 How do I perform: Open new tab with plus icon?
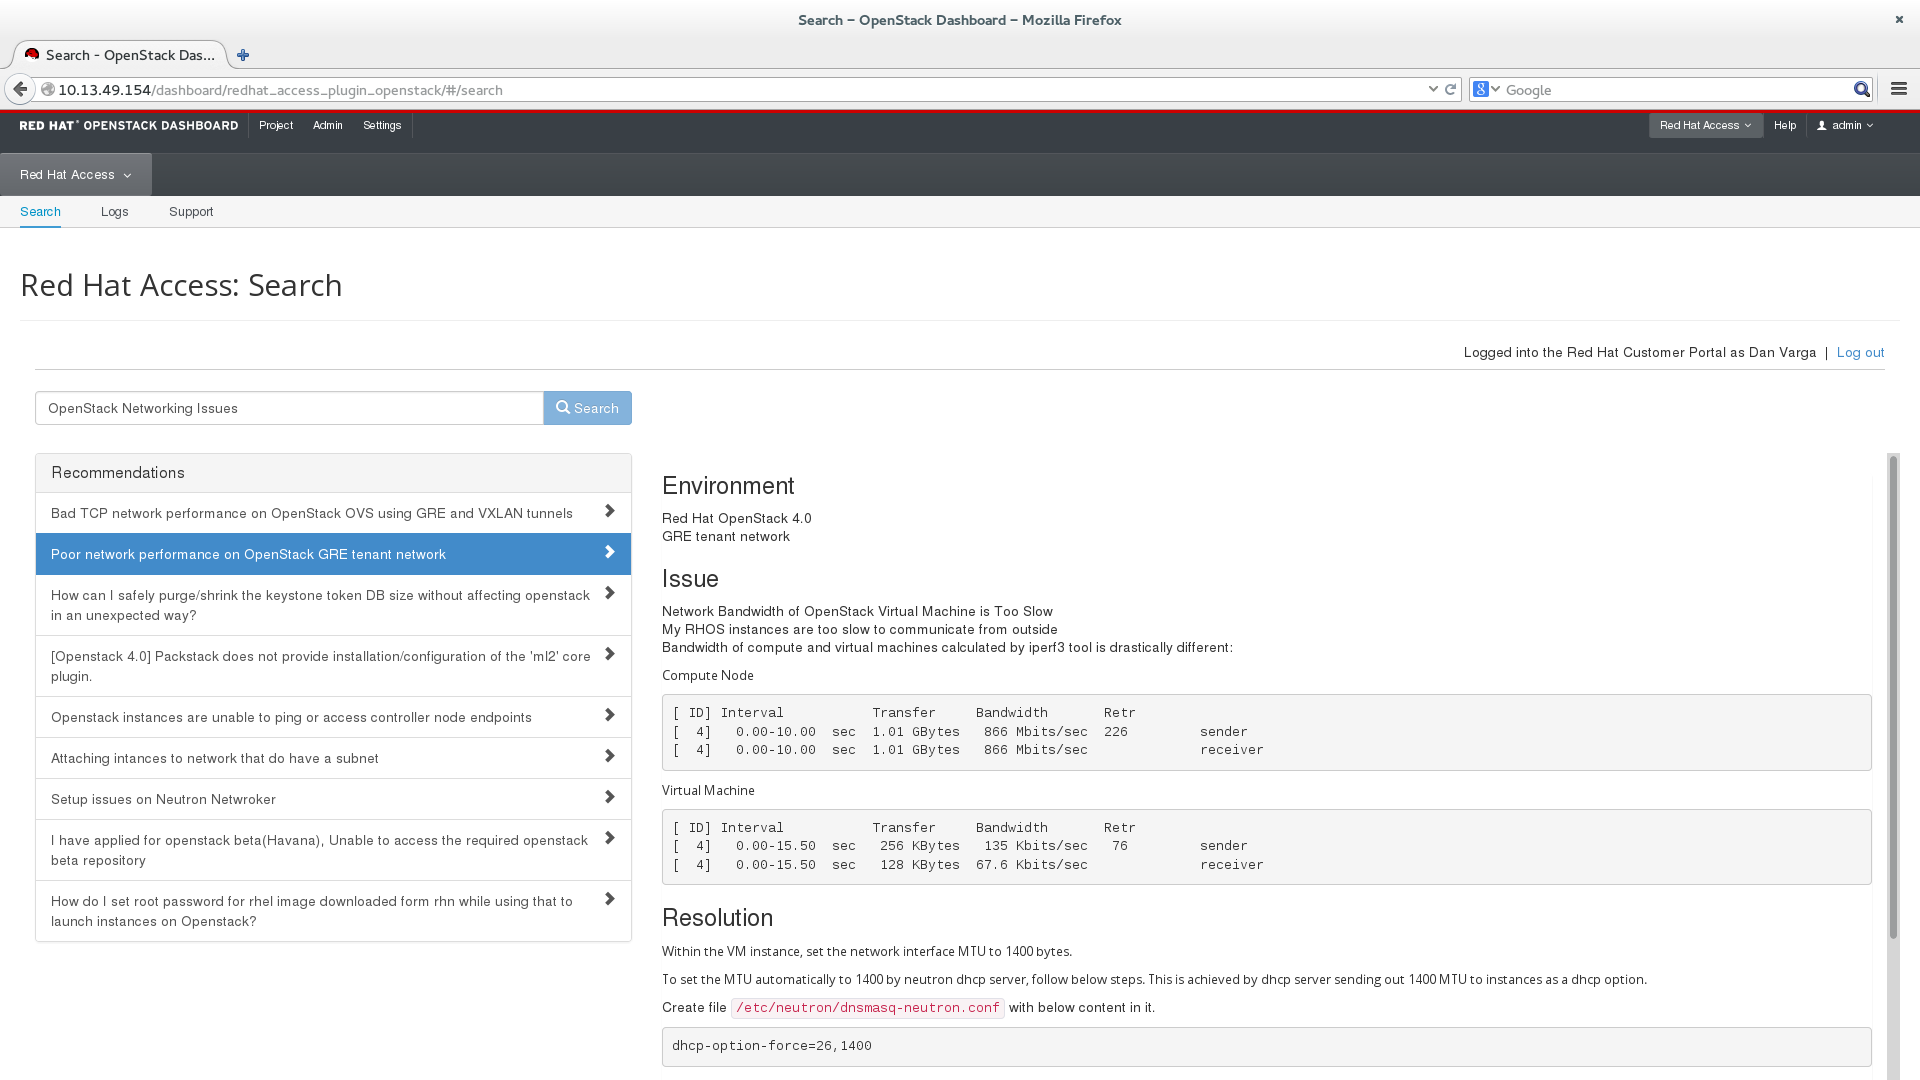click(243, 55)
